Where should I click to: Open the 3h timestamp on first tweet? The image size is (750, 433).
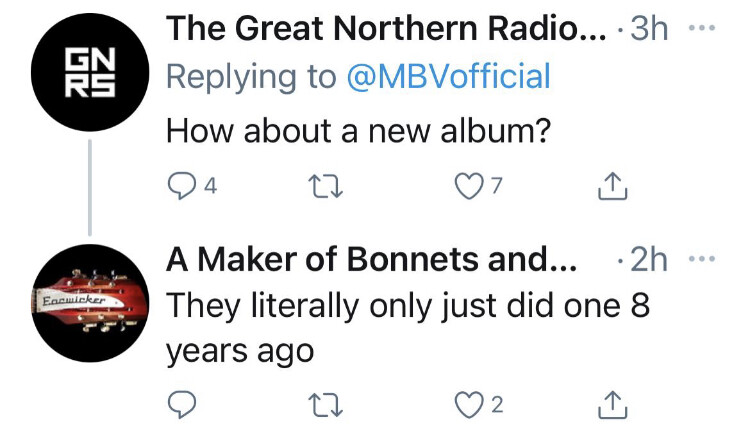pyautogui.click(x=650, y=27)
